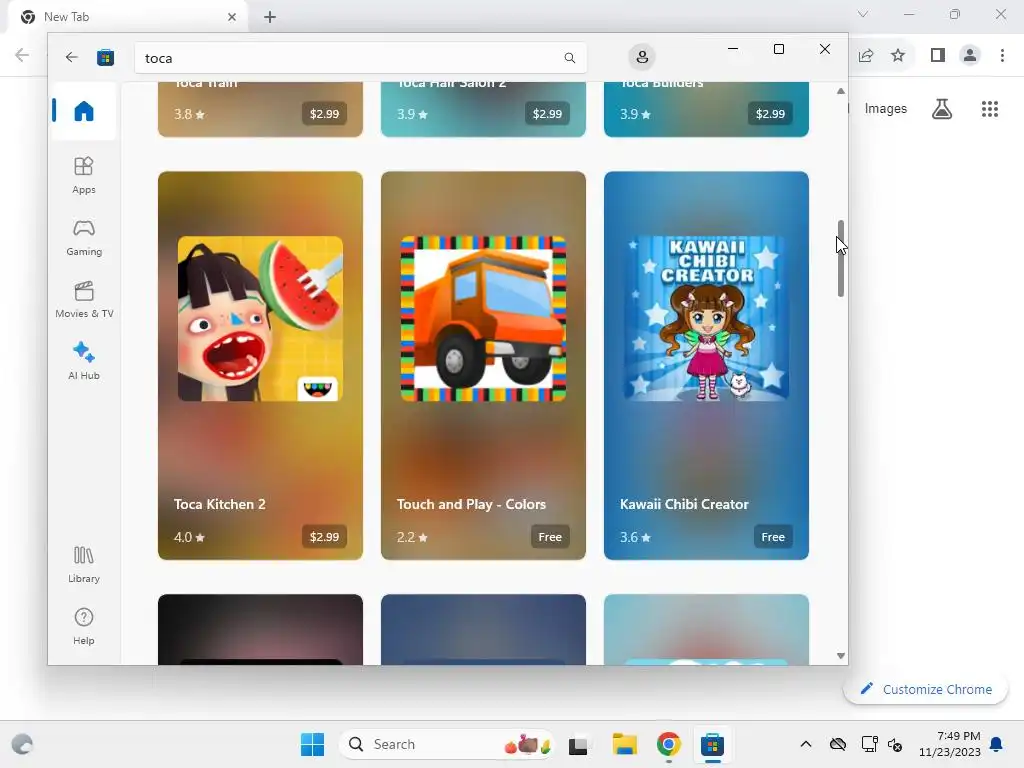This screenshot has width=1024, height=768.
Task: Click the Store scroll down arrow
Action: pos(840,656)
